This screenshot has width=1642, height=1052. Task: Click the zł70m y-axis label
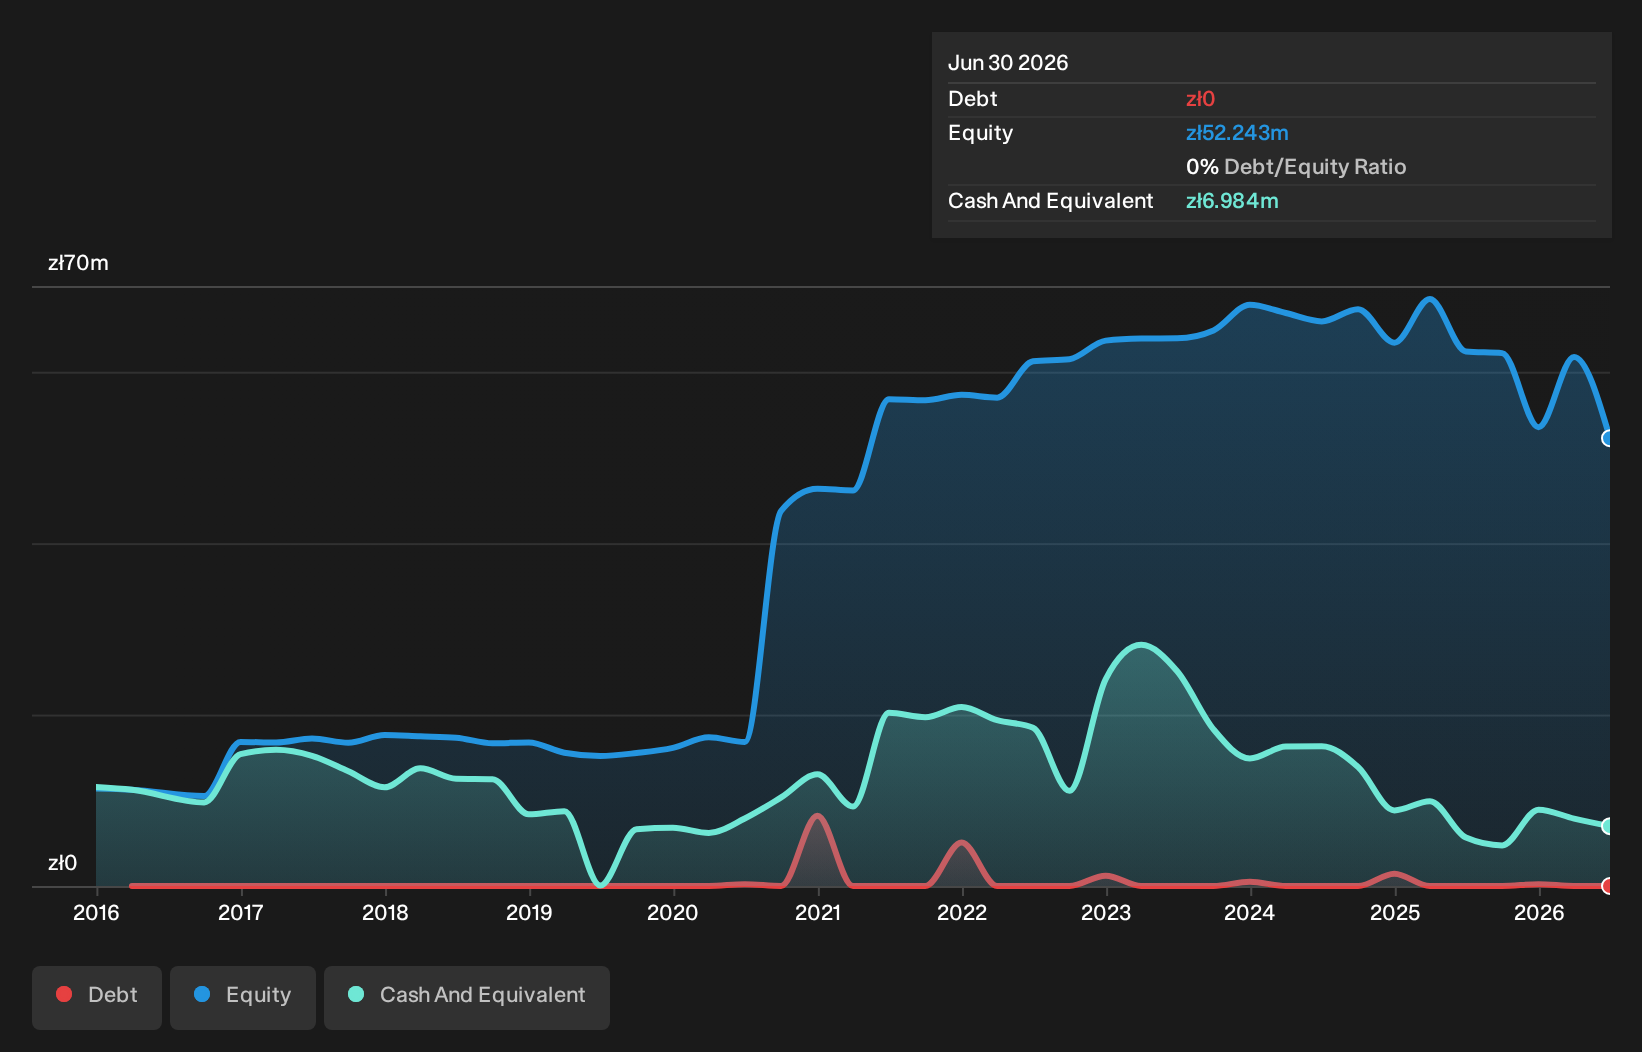78,263
